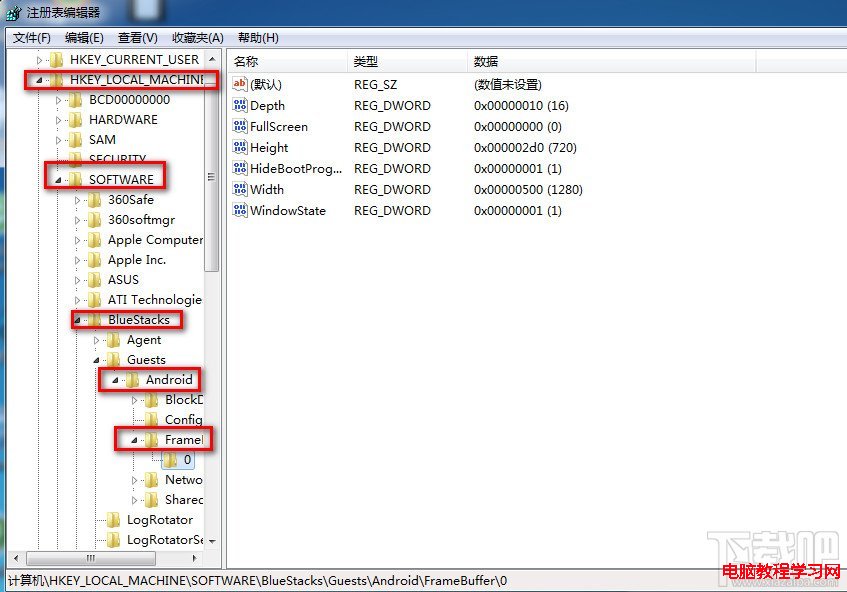Click REG_SZ type of the default value
The height and width of the screenshot is (592, 847).
coord(375,84)
